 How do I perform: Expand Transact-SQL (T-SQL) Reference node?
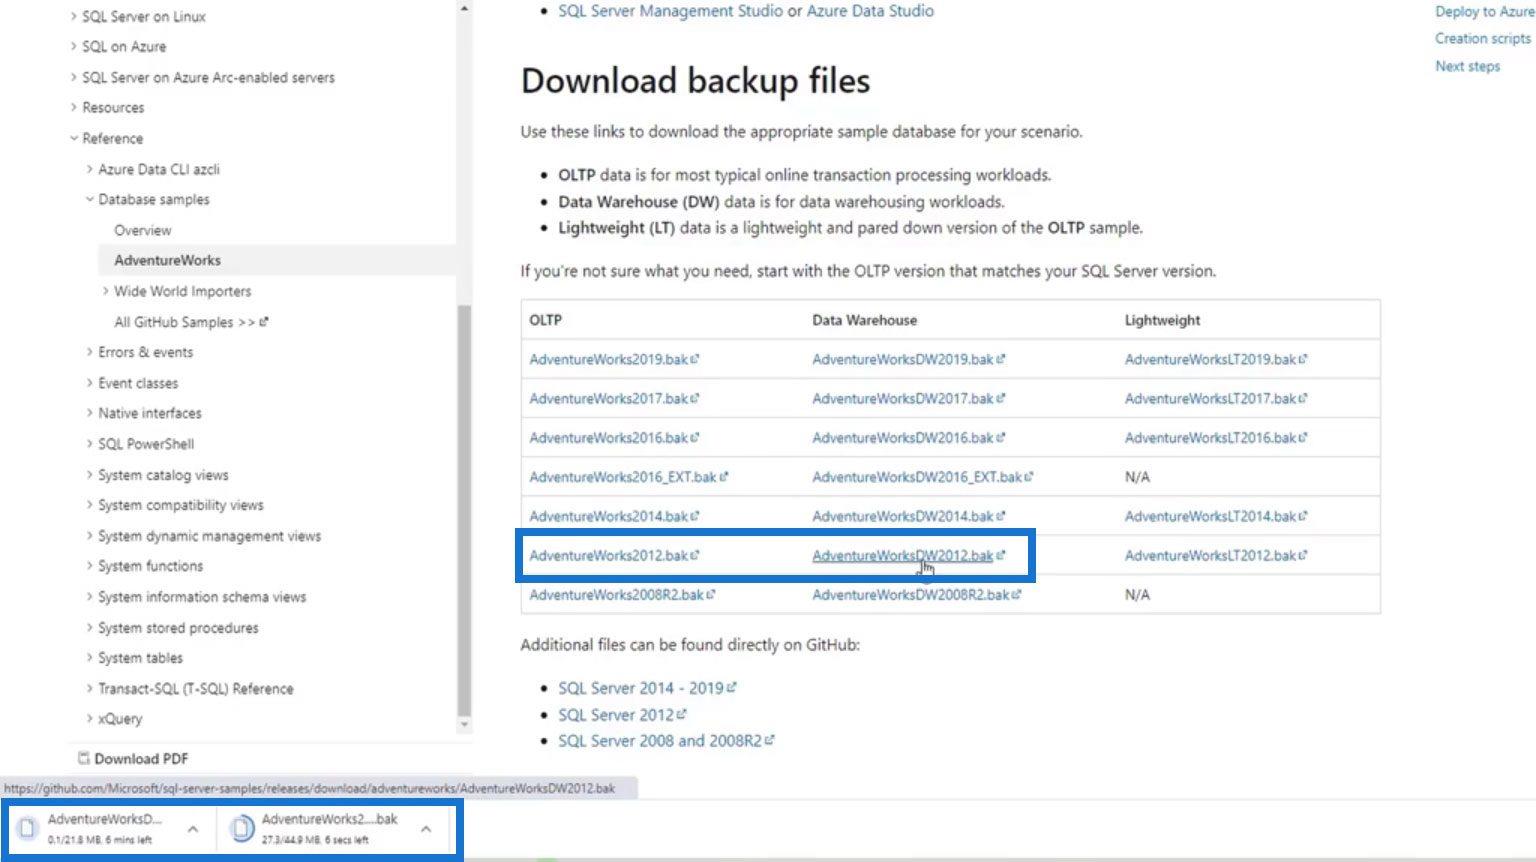click(x=89, y=689)
